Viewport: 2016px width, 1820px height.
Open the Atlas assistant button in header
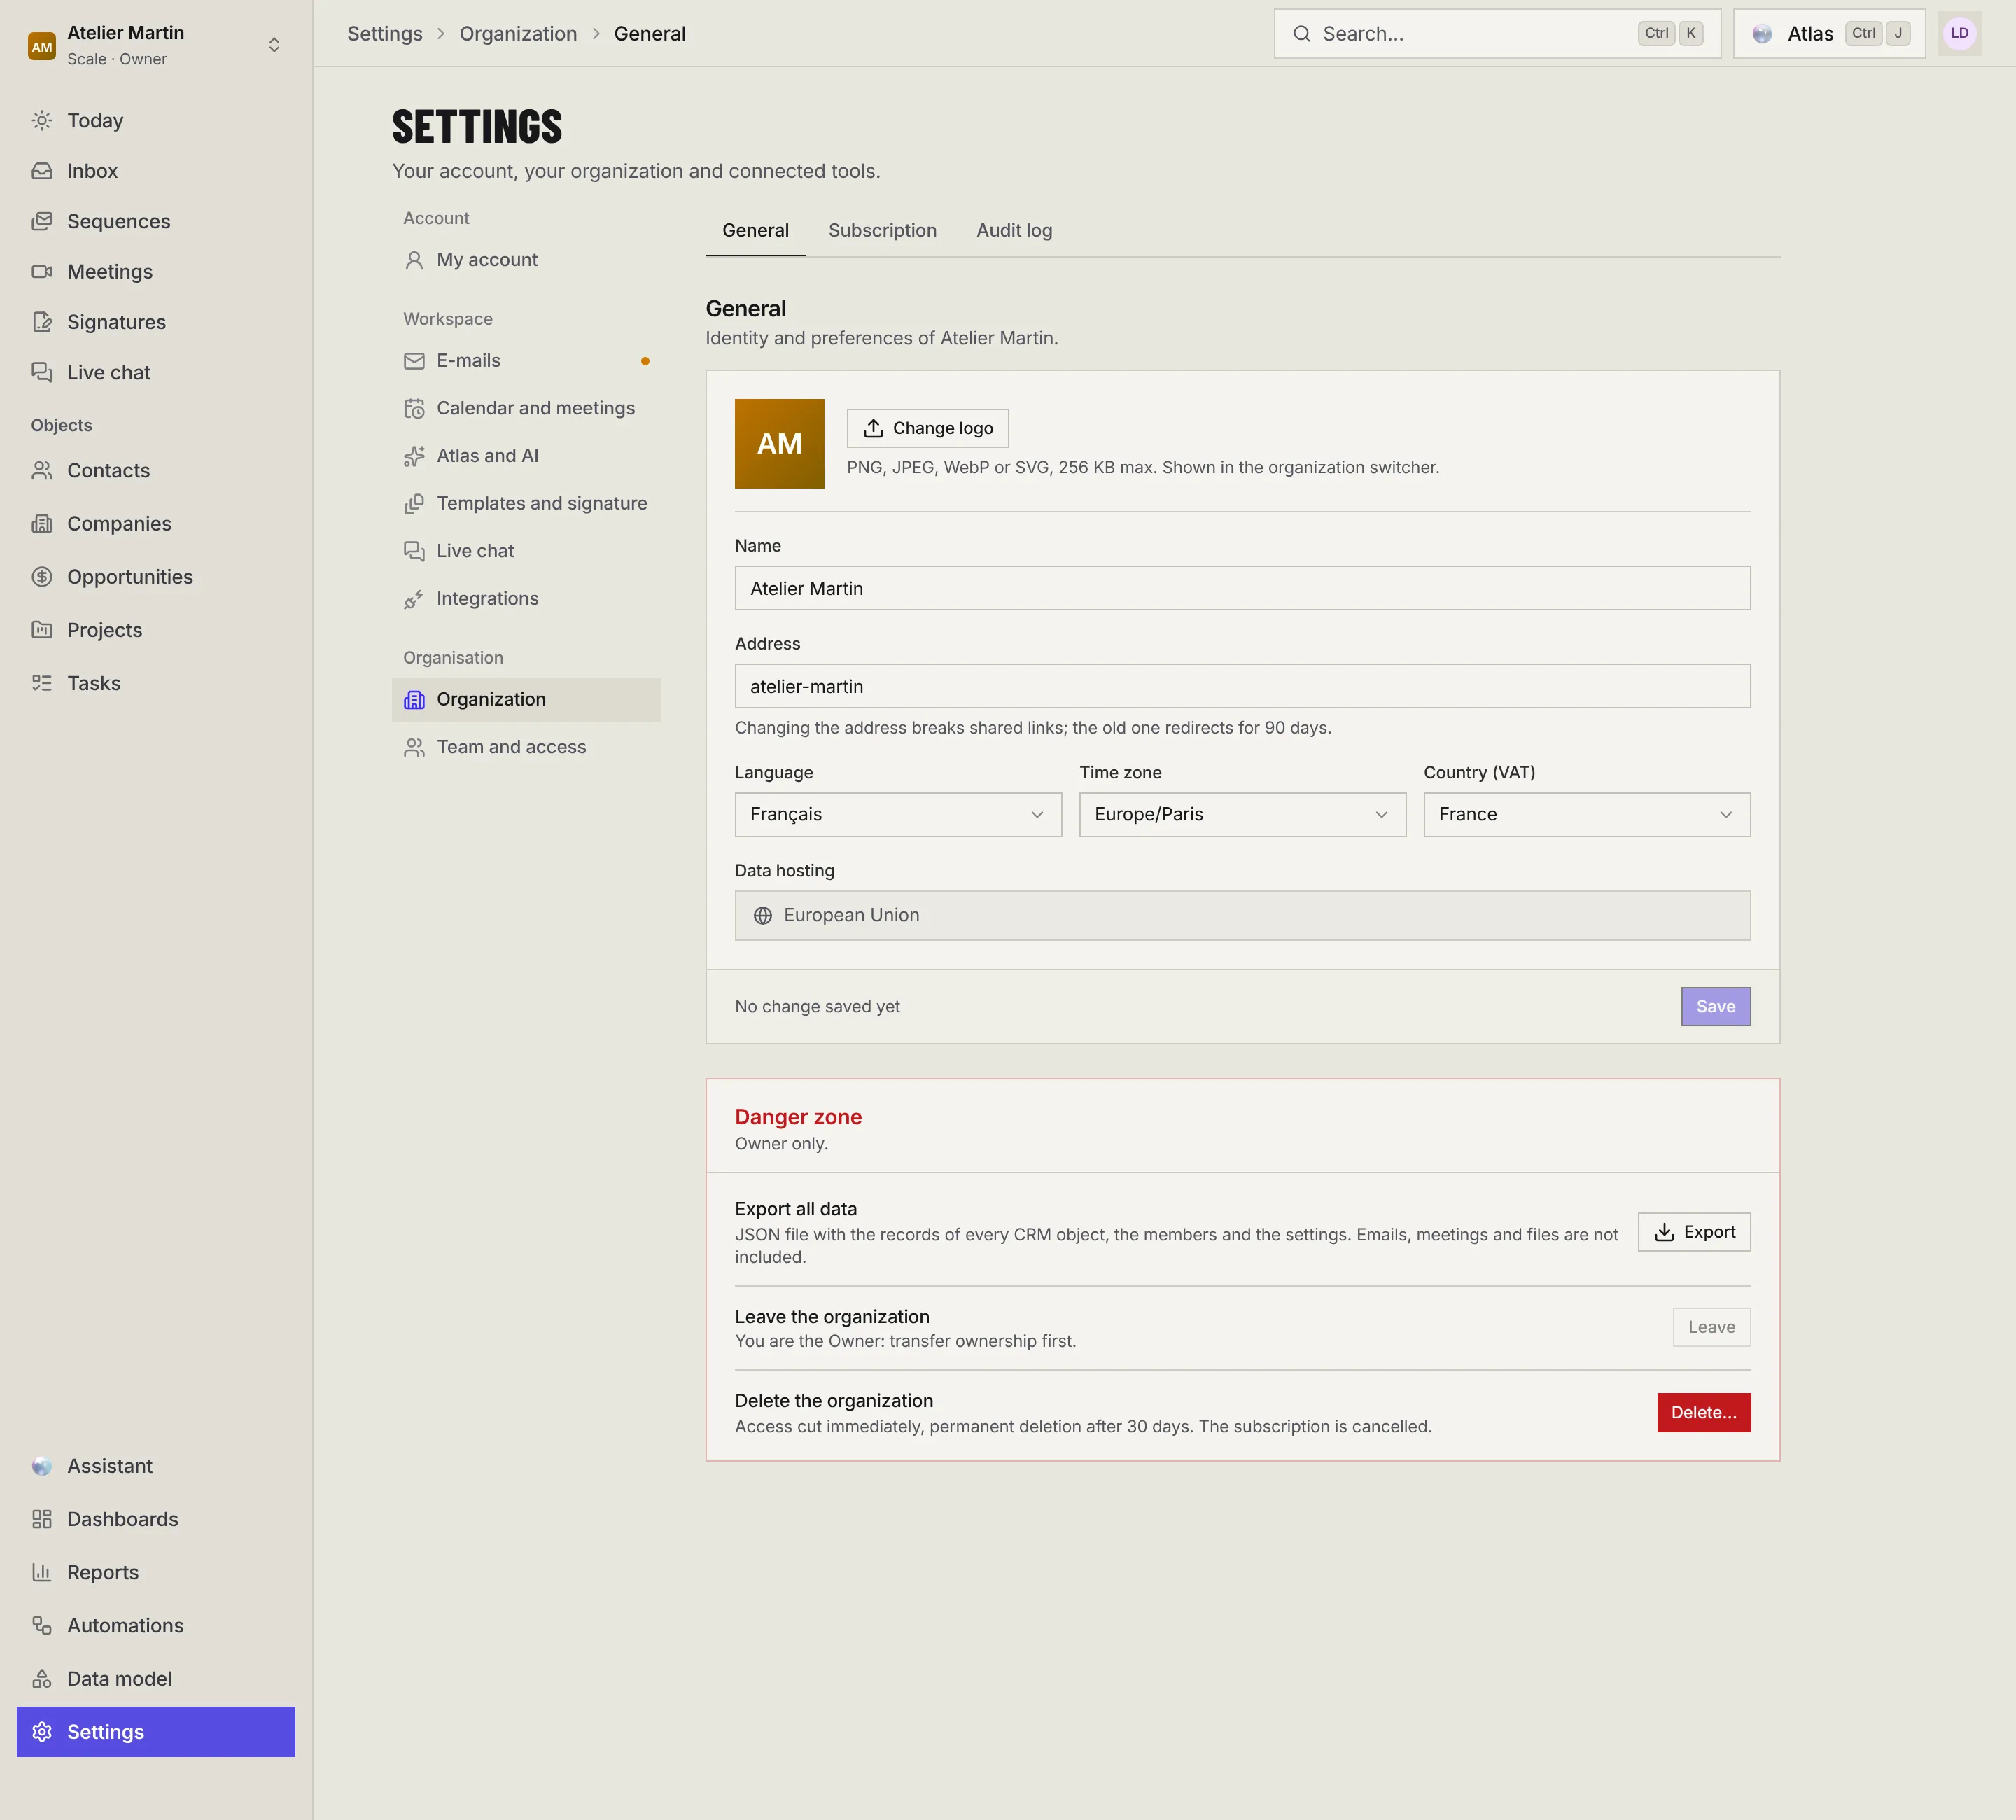1829,34
